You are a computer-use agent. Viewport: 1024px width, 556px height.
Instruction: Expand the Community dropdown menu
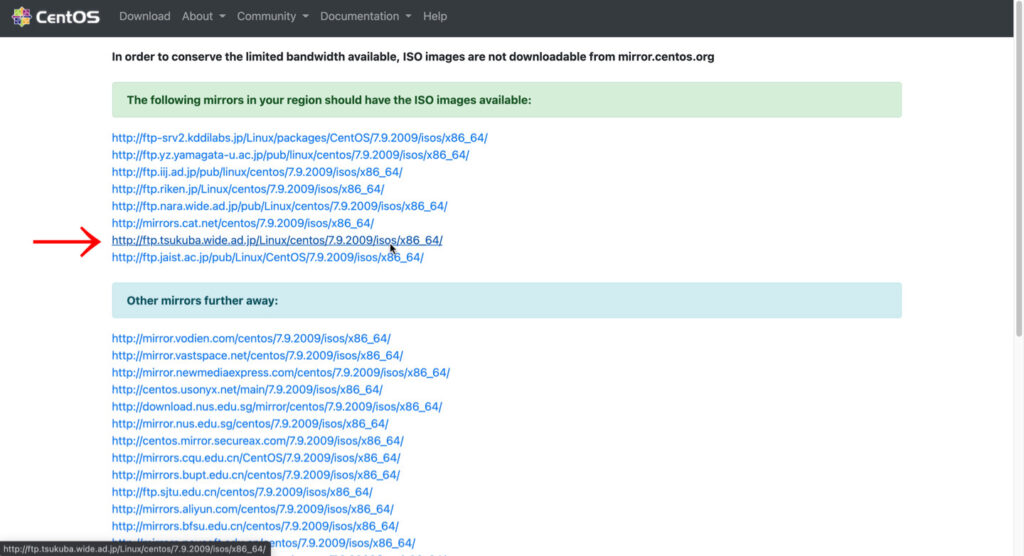tap(272, 16)
